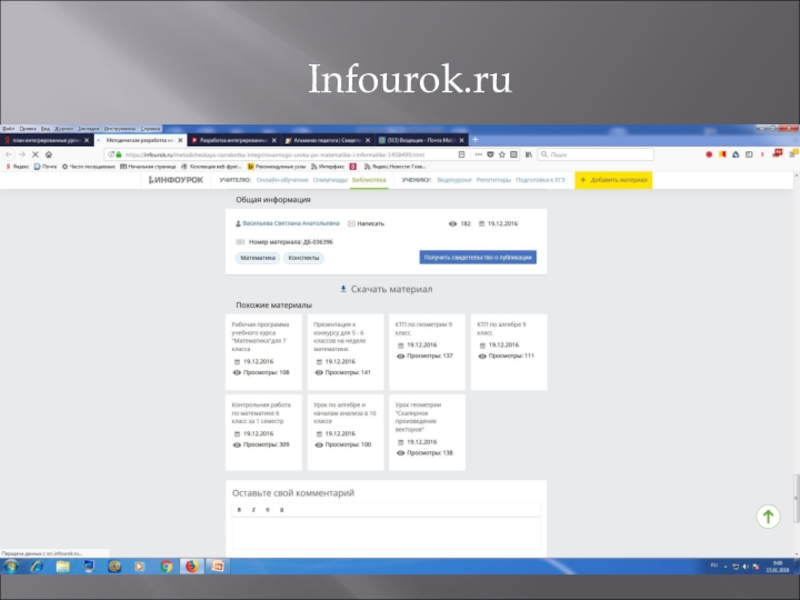Open the Windows Start menu
This screenshot has width=800, height=600.
point(11,566)
